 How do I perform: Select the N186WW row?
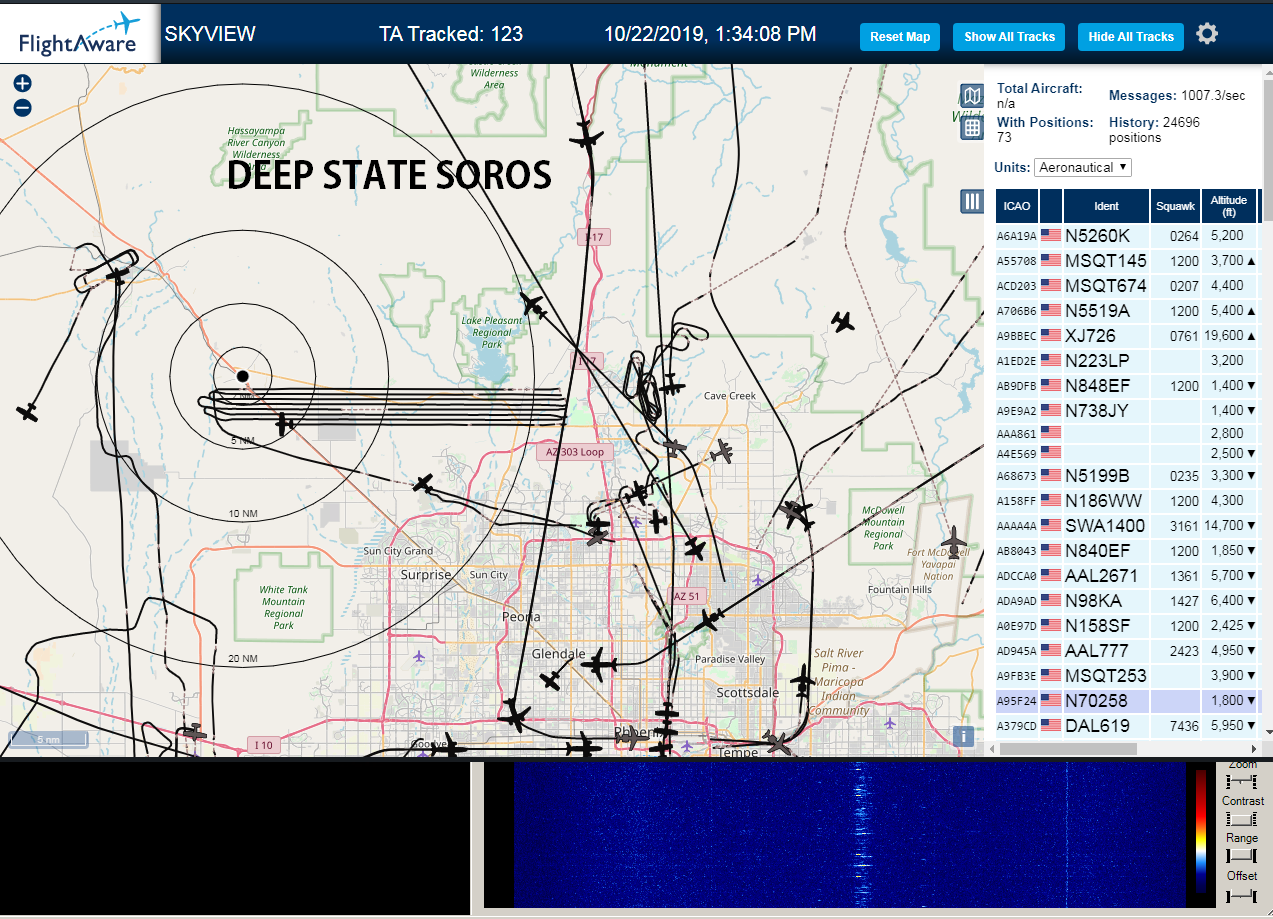click(x=1127, y=500)
